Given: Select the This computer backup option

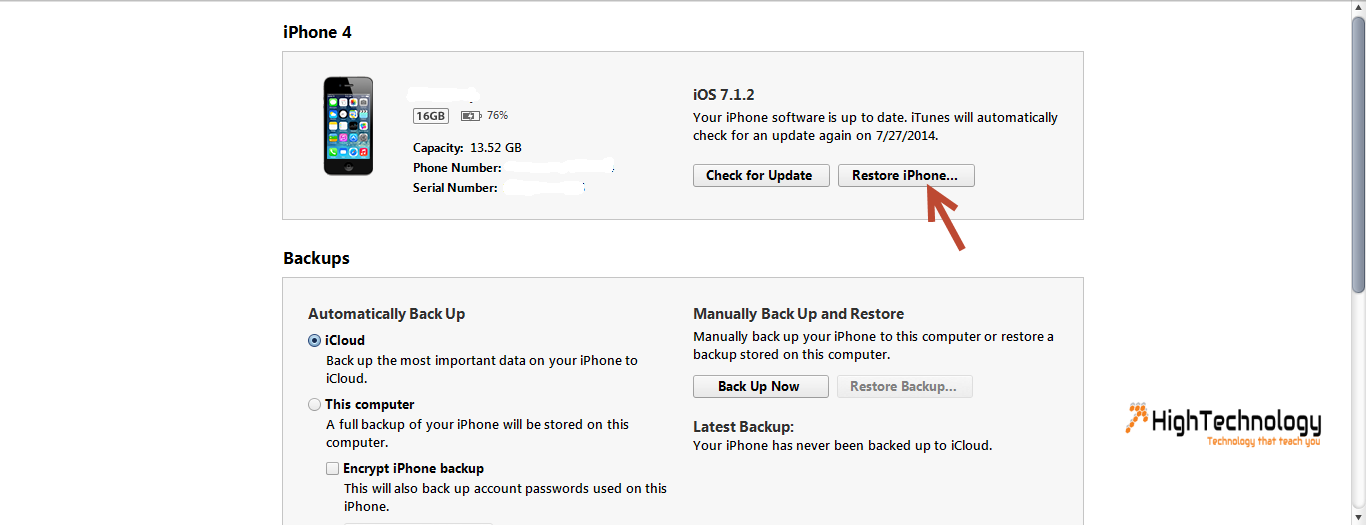Looking at the screenshot, I should coord(315,404).
